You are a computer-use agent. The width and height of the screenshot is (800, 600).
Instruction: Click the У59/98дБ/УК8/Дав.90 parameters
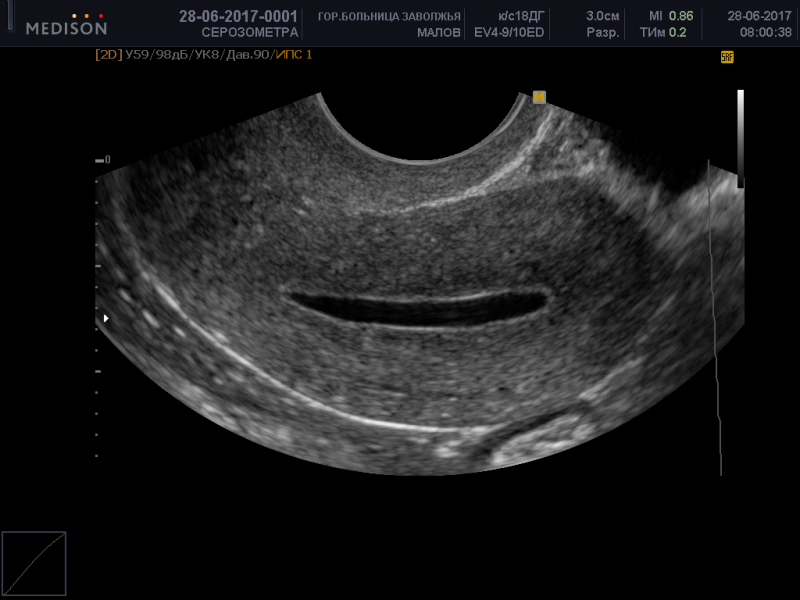199,55
